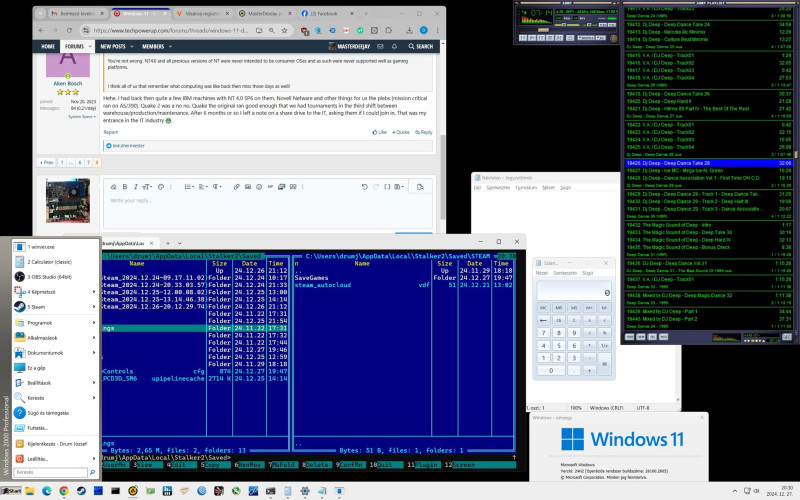Open the Chrome three-dot menu
Viewport: 800px width, 500px height.
(437, 31)
